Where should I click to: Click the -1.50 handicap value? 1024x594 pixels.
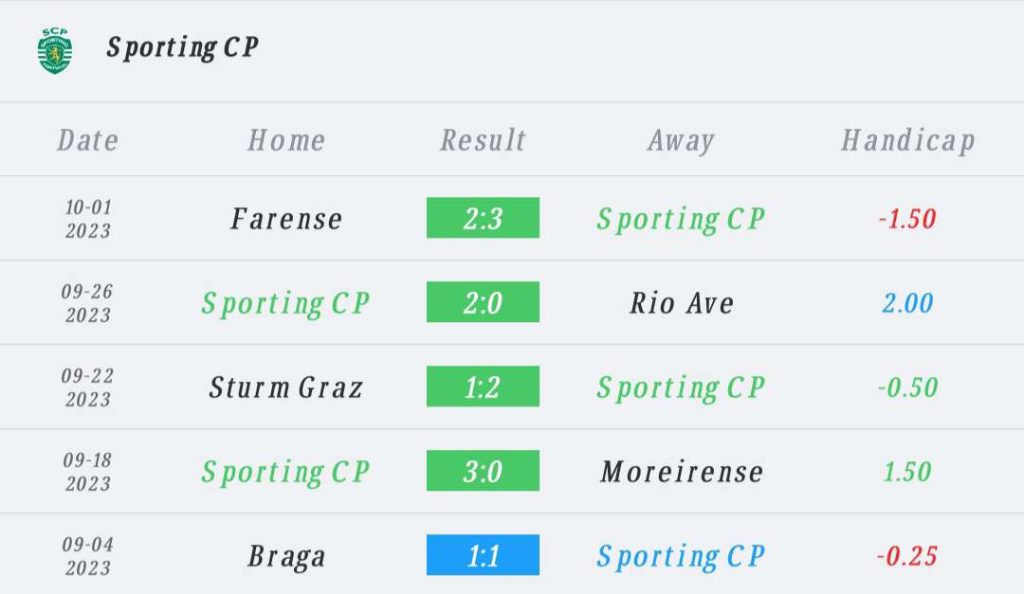(x=908, y=219)
